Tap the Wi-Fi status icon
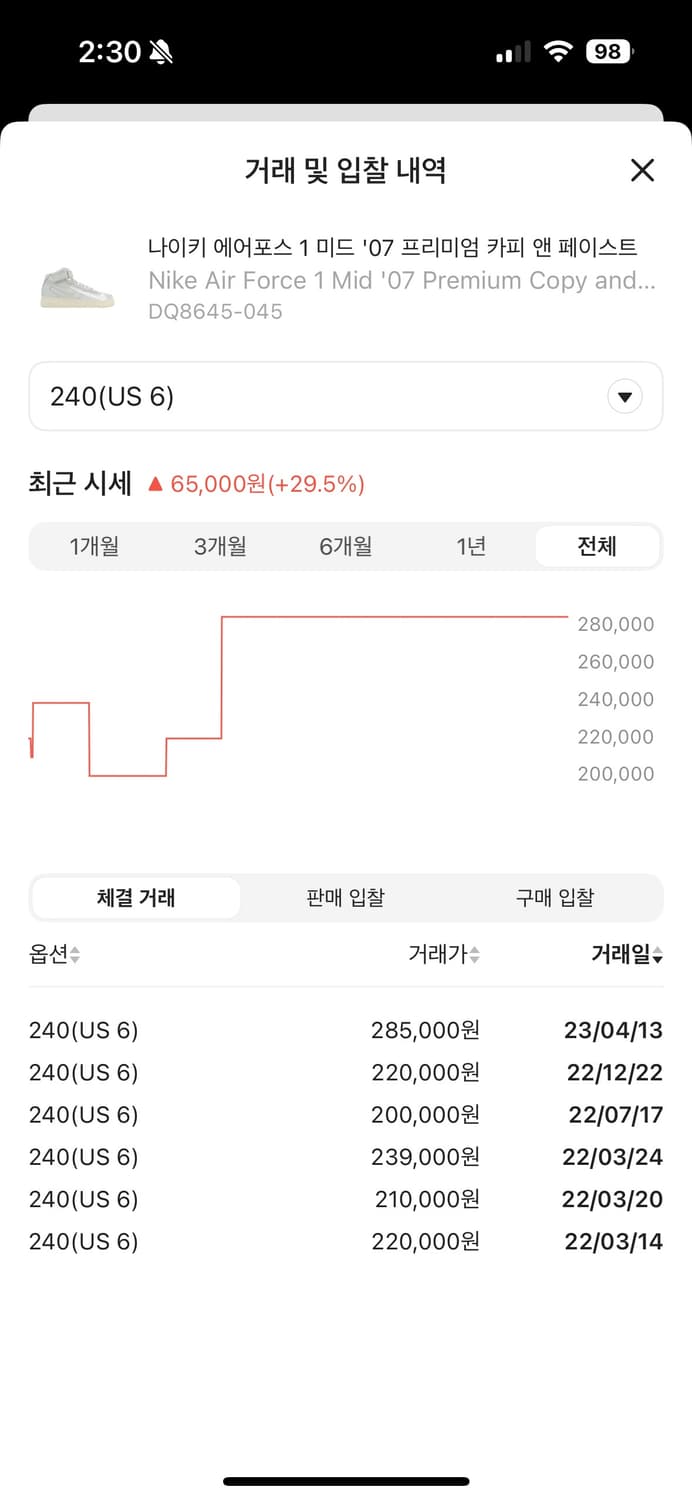 coord(558,50)
